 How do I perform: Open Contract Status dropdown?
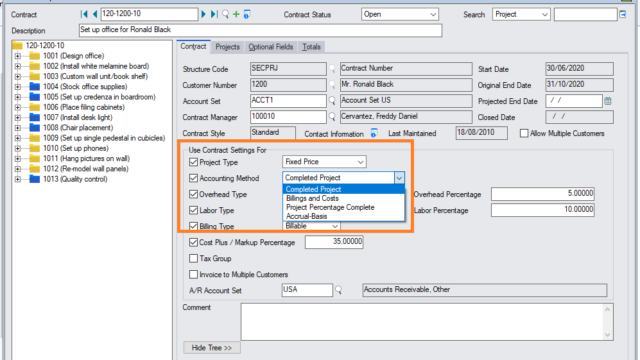pos(433,14)
